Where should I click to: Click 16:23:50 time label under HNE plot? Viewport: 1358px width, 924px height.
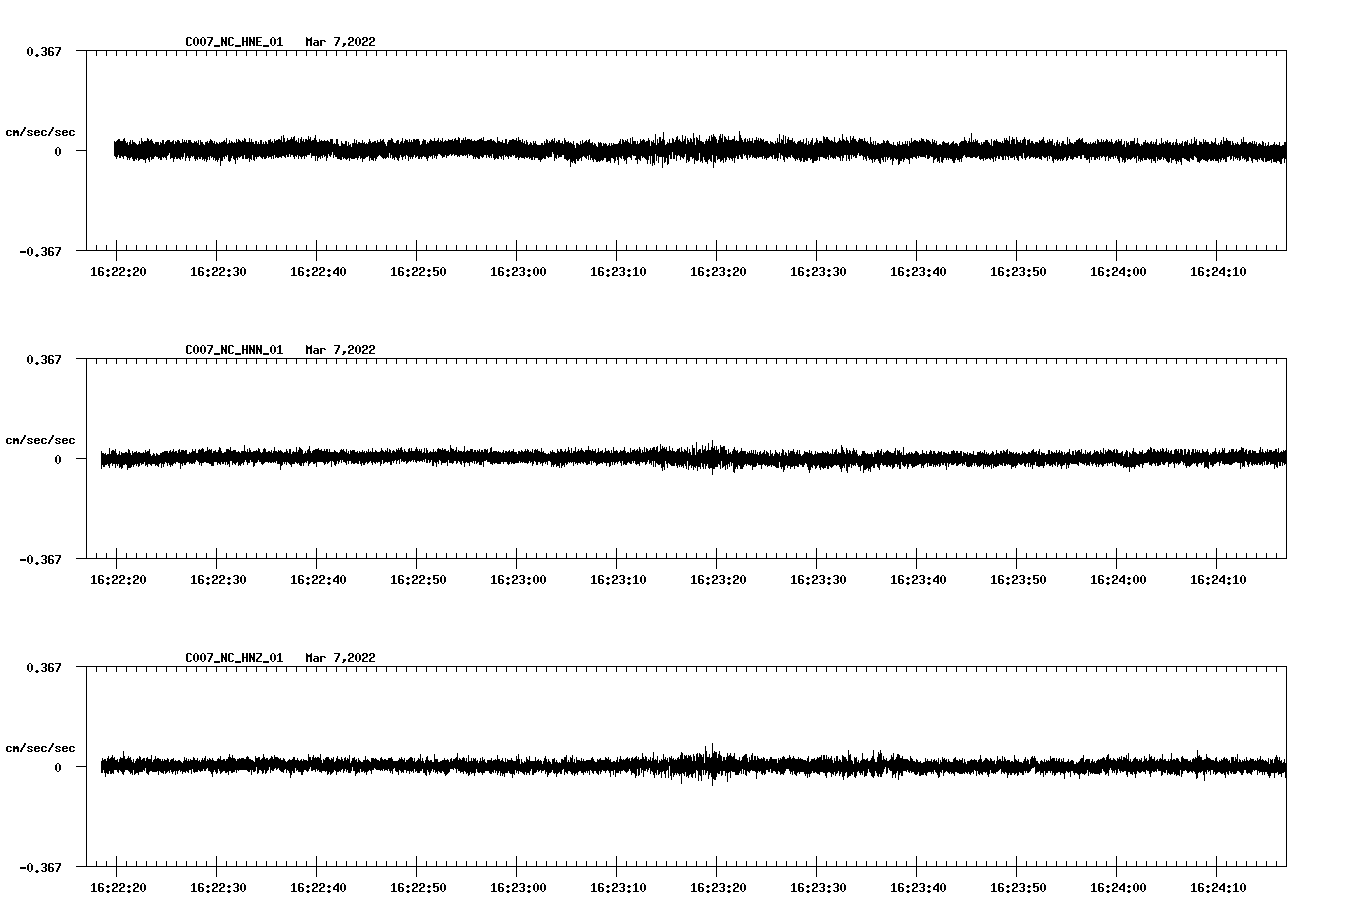pos(1018,271)
